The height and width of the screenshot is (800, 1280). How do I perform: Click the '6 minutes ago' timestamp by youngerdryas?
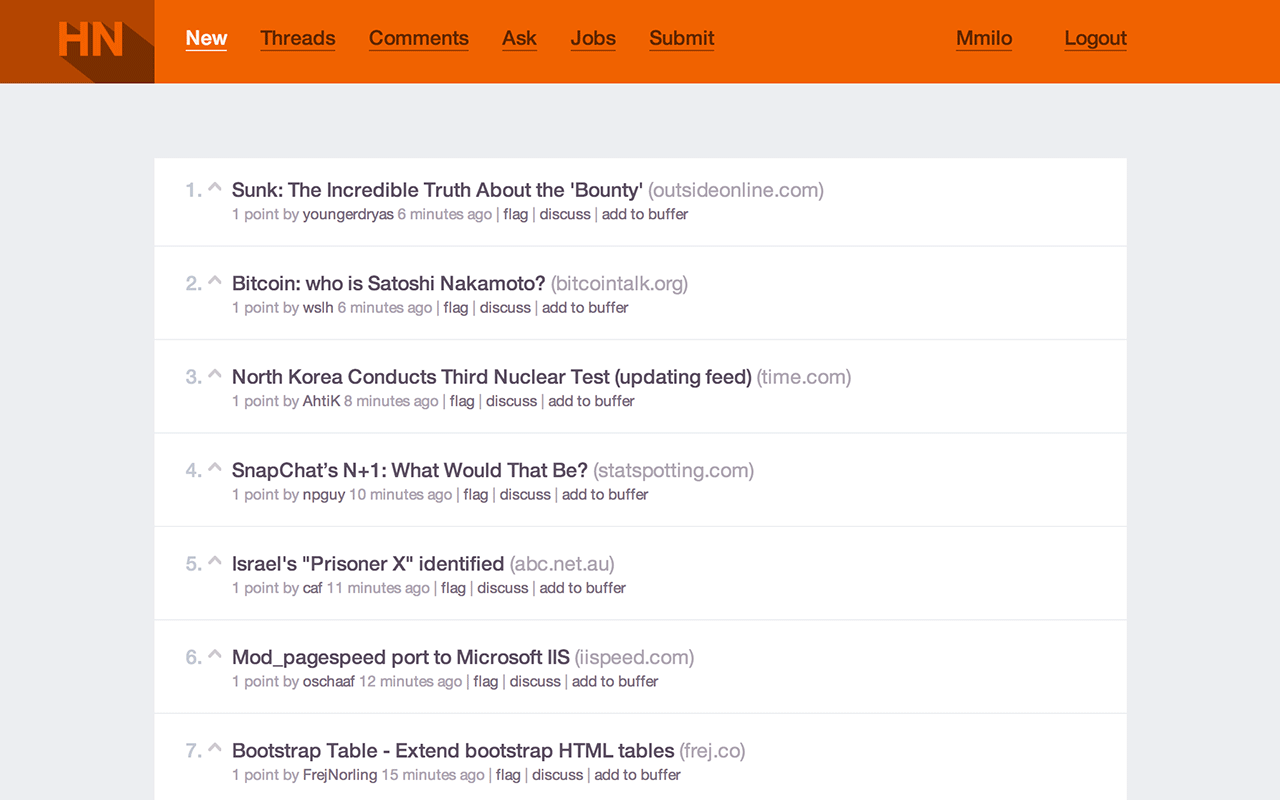pos(445,214)
